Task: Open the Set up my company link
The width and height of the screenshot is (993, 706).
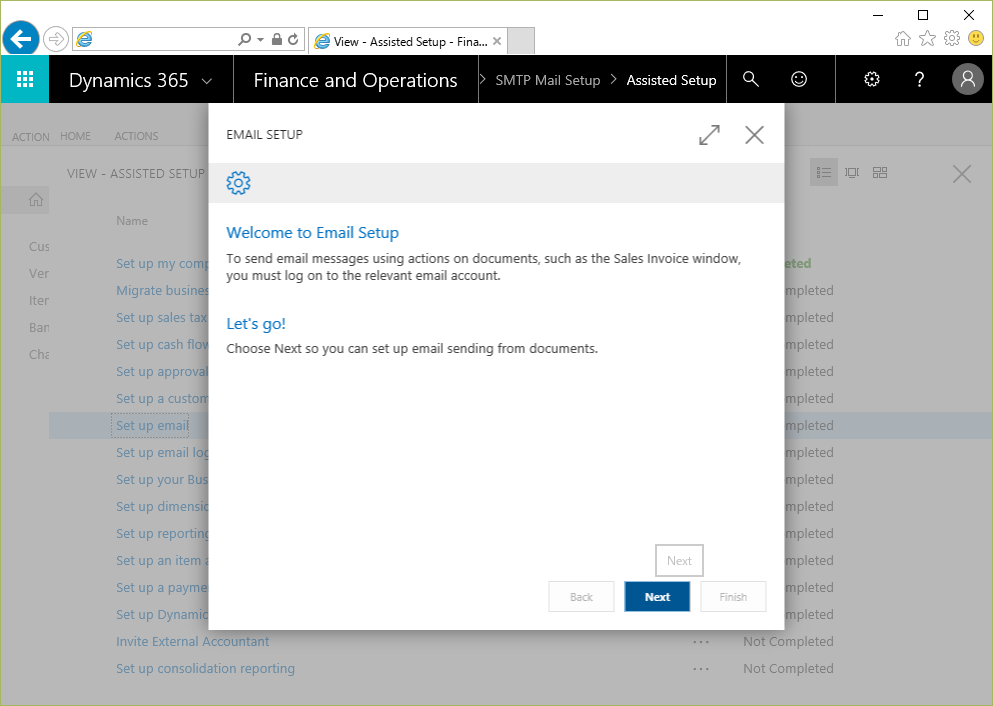Action: tap(162, 263)
